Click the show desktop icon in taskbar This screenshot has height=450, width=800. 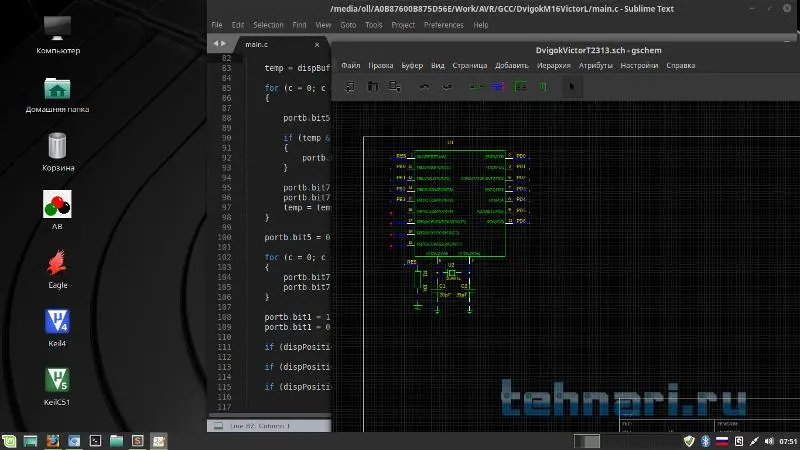click(x=31, y=441)
